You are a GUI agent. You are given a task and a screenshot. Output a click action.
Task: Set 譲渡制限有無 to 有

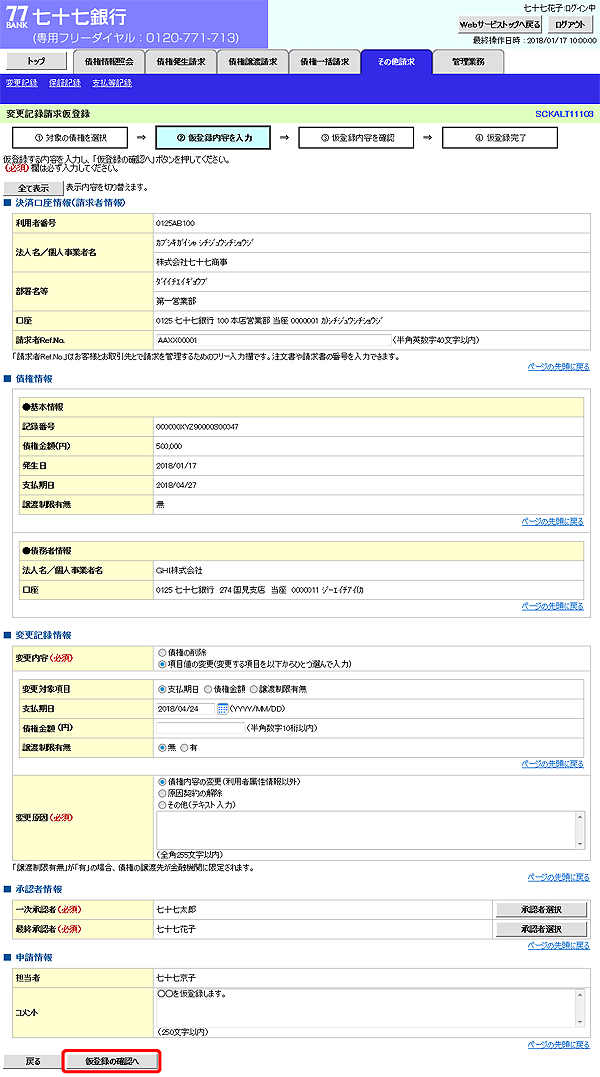point(183,747)
